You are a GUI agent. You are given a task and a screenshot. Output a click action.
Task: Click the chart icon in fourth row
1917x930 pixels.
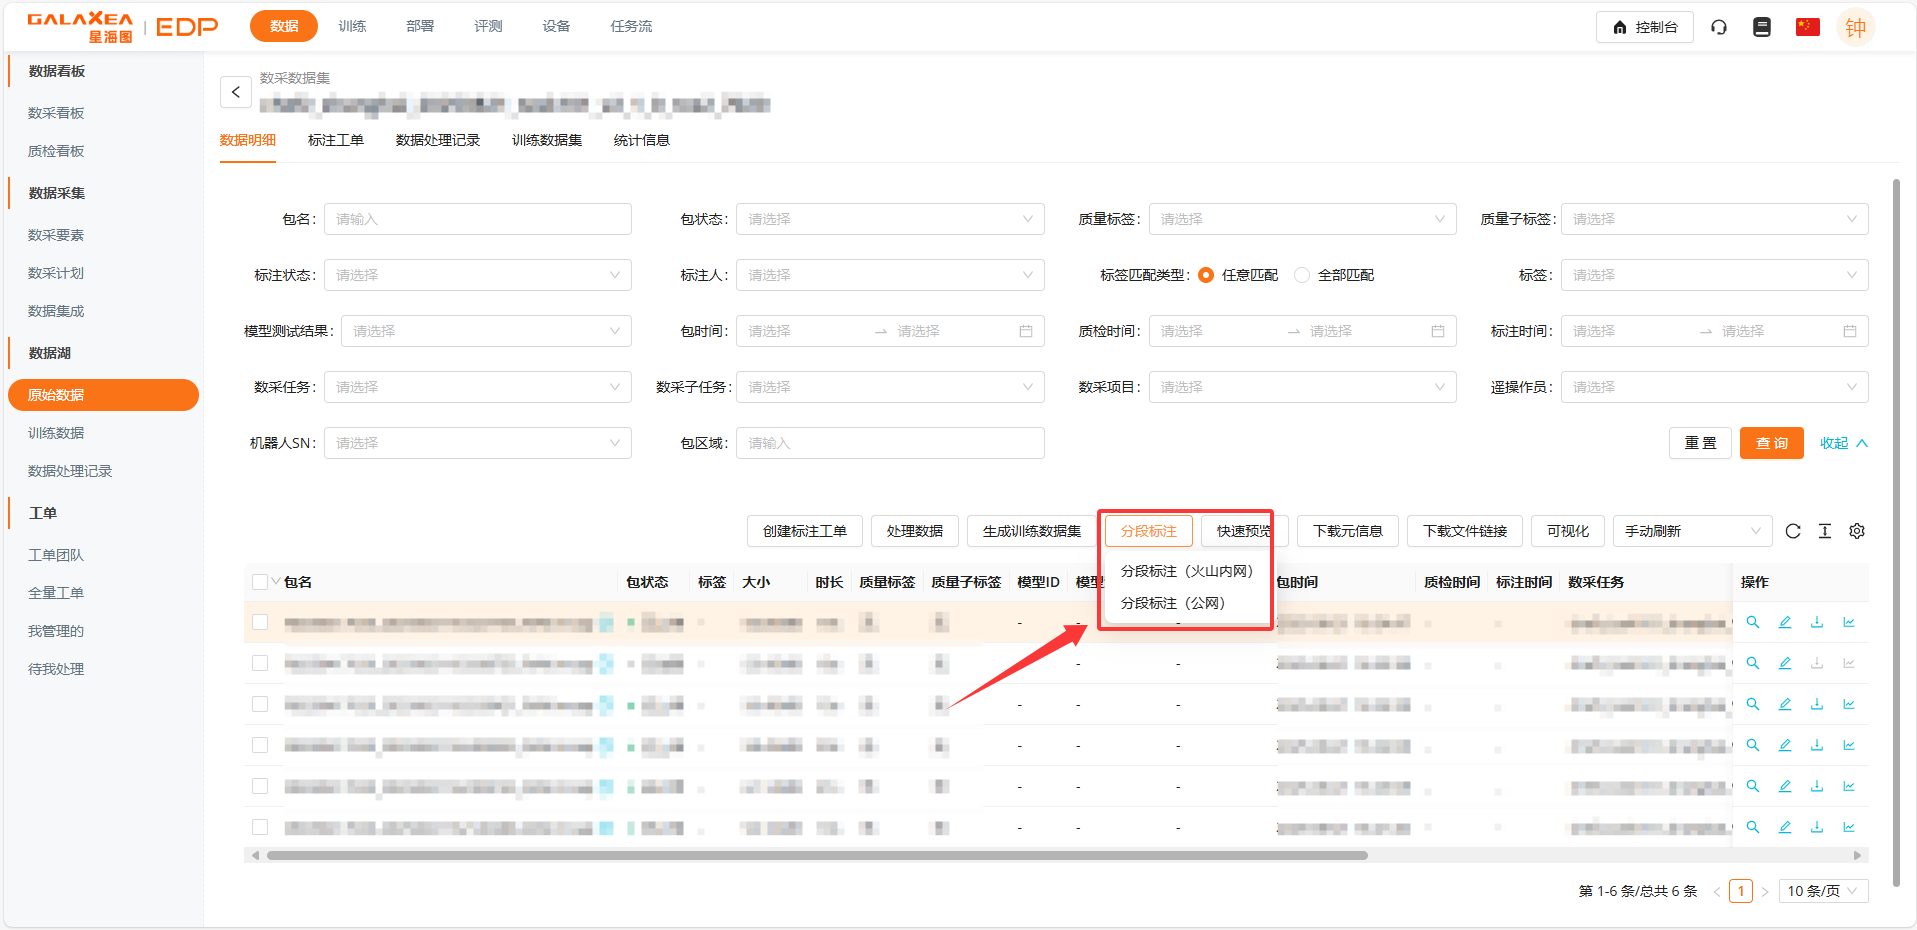1849,745
